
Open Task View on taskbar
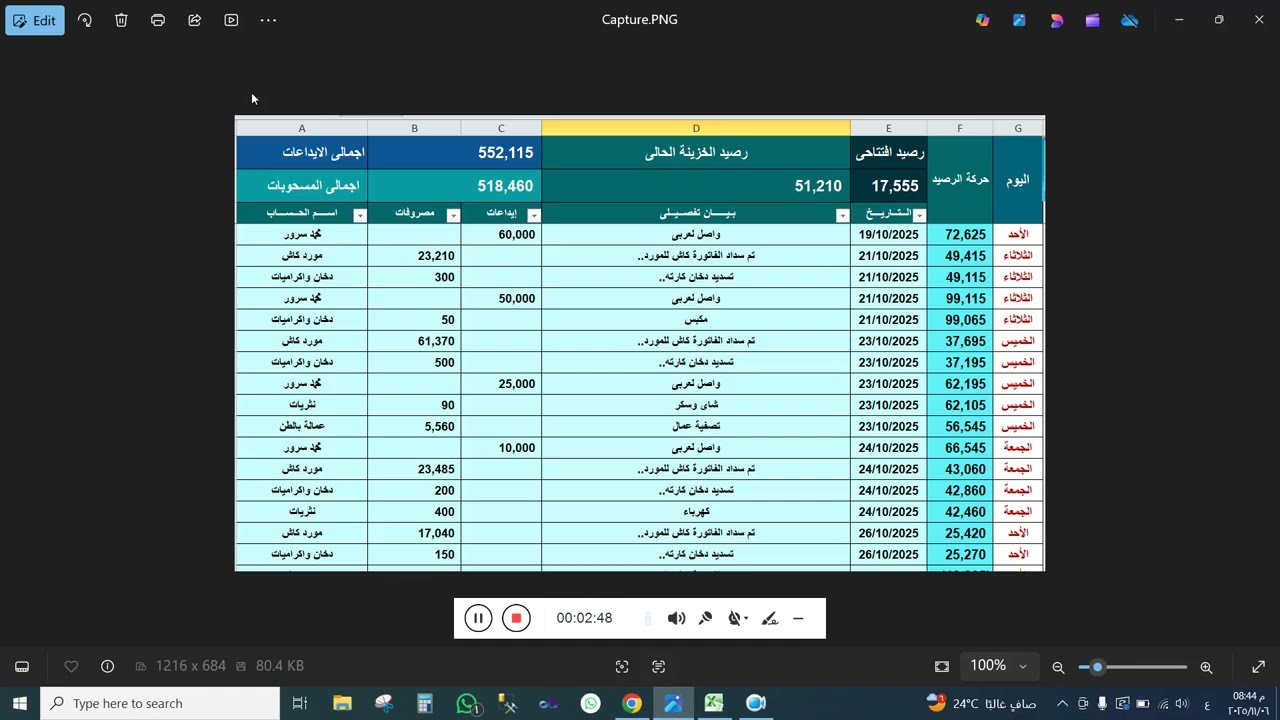tap(299, 703)
